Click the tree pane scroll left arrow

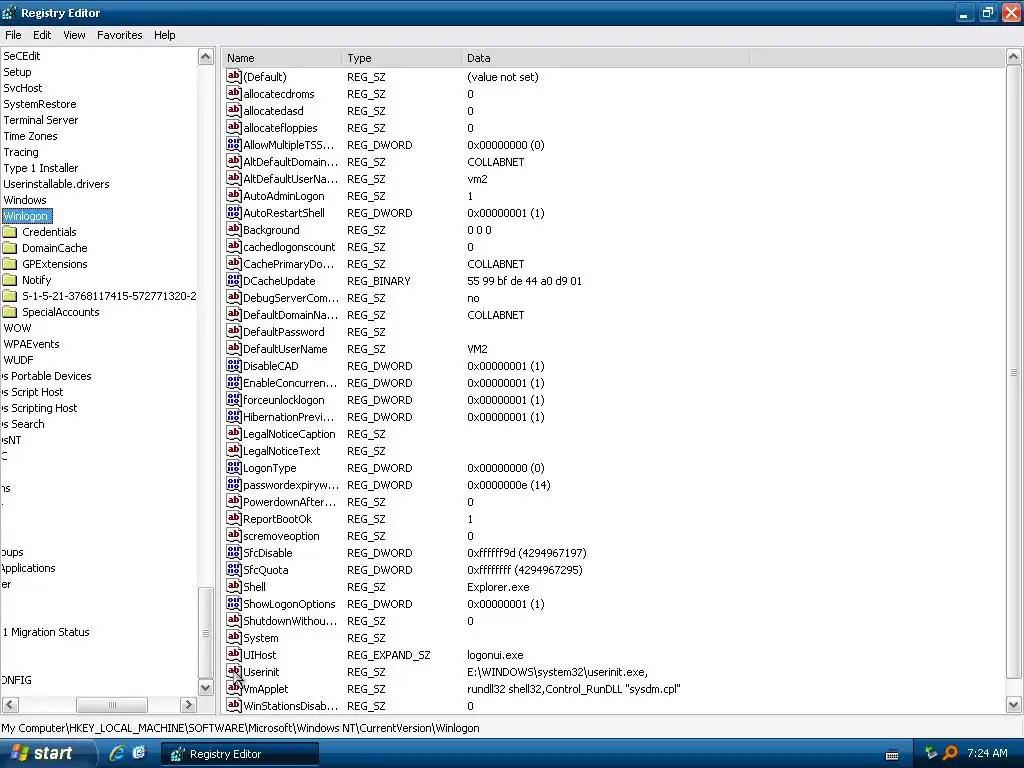point(10,705)
